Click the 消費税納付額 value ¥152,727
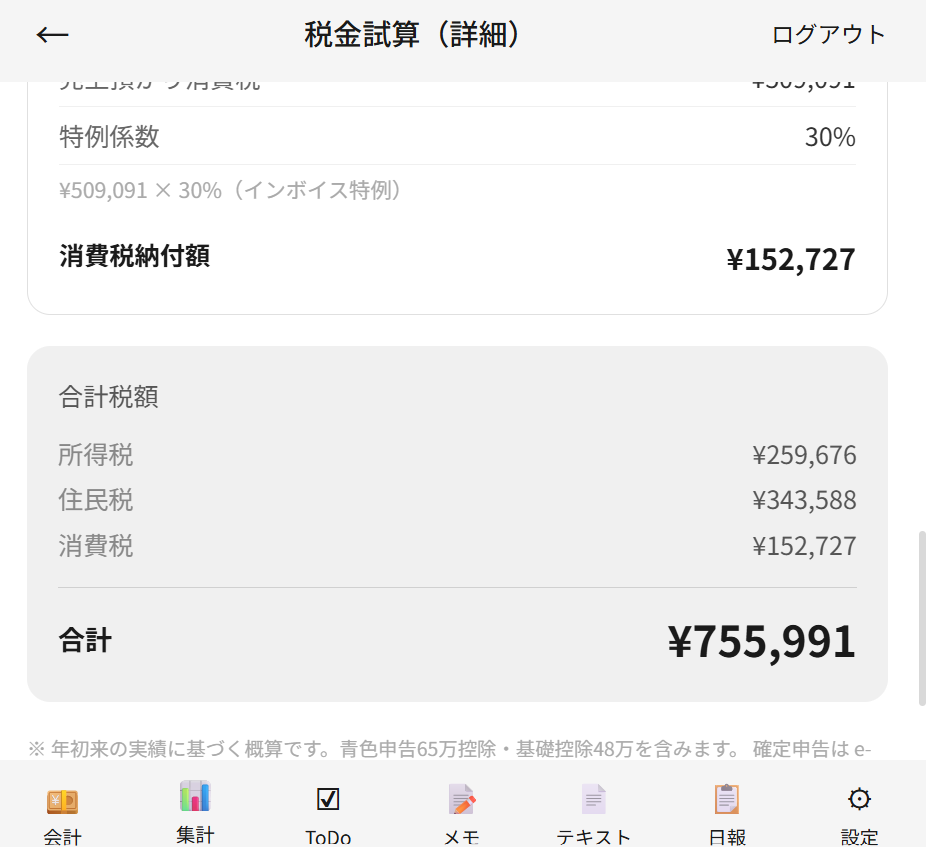942x847 pixels. tap(791, 260)
